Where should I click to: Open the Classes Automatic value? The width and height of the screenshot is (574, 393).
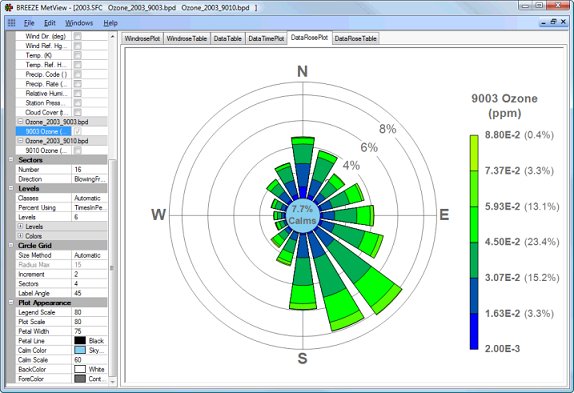[x=90, y=198]
